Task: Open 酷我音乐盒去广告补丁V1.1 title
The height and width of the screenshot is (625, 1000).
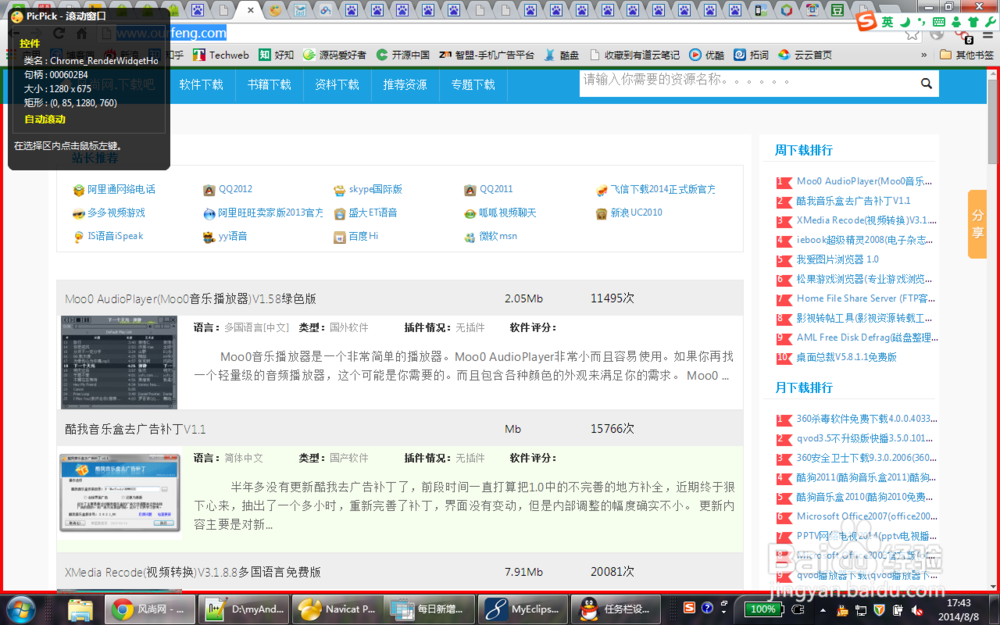Action: 135,429
